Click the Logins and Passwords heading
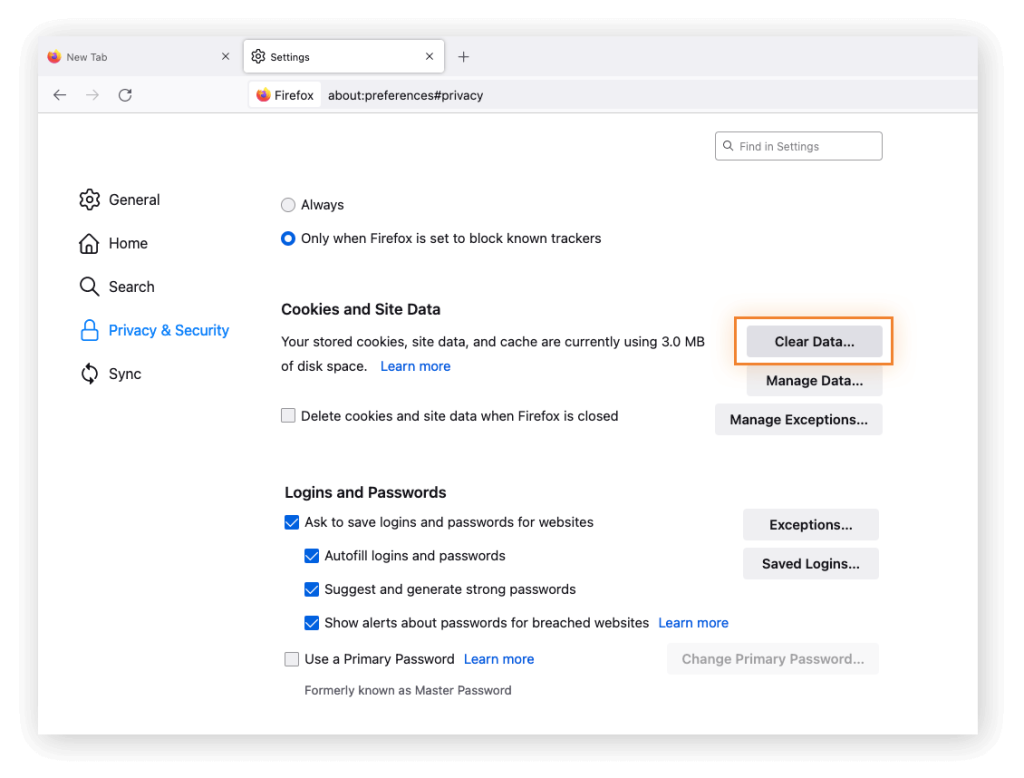 point(365,493)
